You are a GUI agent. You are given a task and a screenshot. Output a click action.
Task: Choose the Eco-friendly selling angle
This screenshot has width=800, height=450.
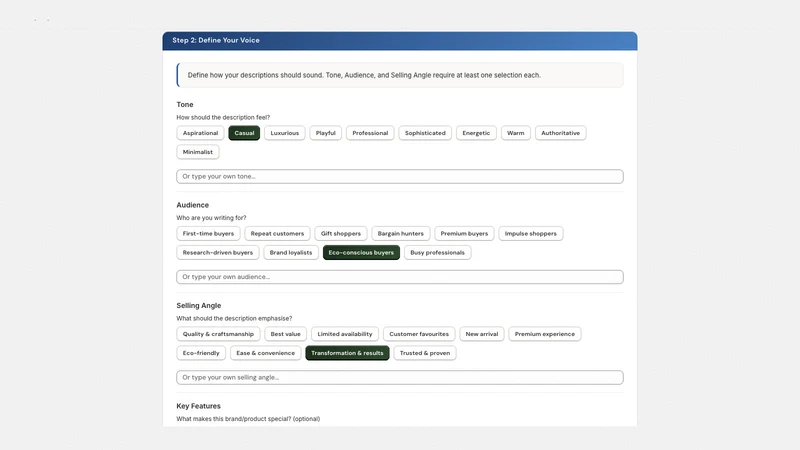pyautogui.click(x=201, y=353)
